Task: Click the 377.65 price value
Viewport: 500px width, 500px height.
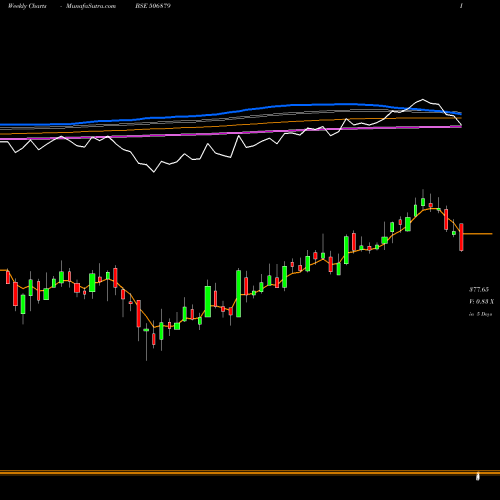Action: 479,289
